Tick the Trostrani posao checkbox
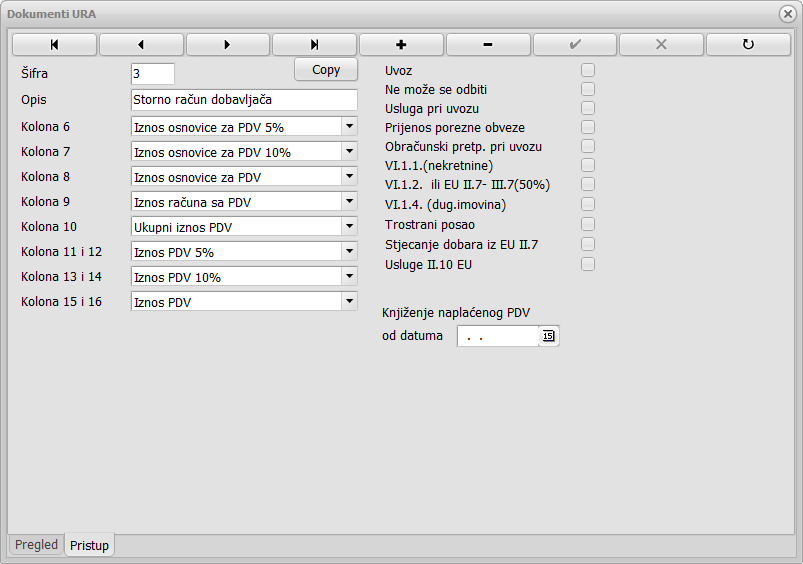The height and width of the screenshot is (564, 803). click(588, 224)
